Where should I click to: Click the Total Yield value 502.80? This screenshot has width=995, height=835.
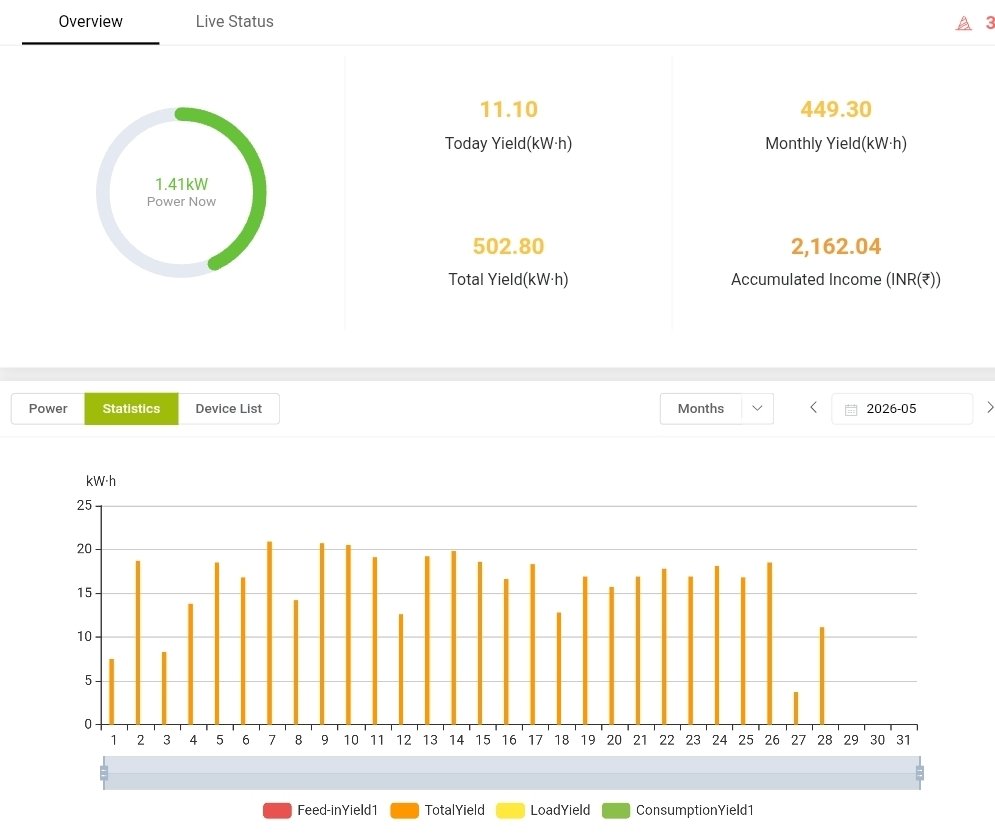coord(508,246)
